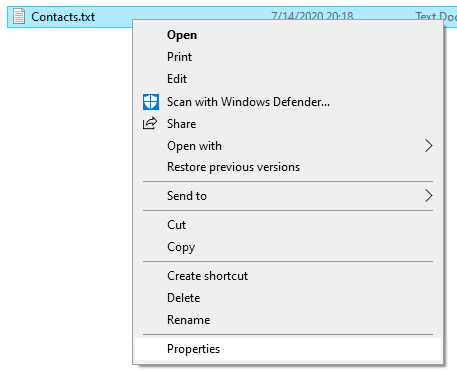Image resolution: width=457 pixels, height=371 pixels.
Task: Choose Edit from the context menu
Action: point(288,79)
